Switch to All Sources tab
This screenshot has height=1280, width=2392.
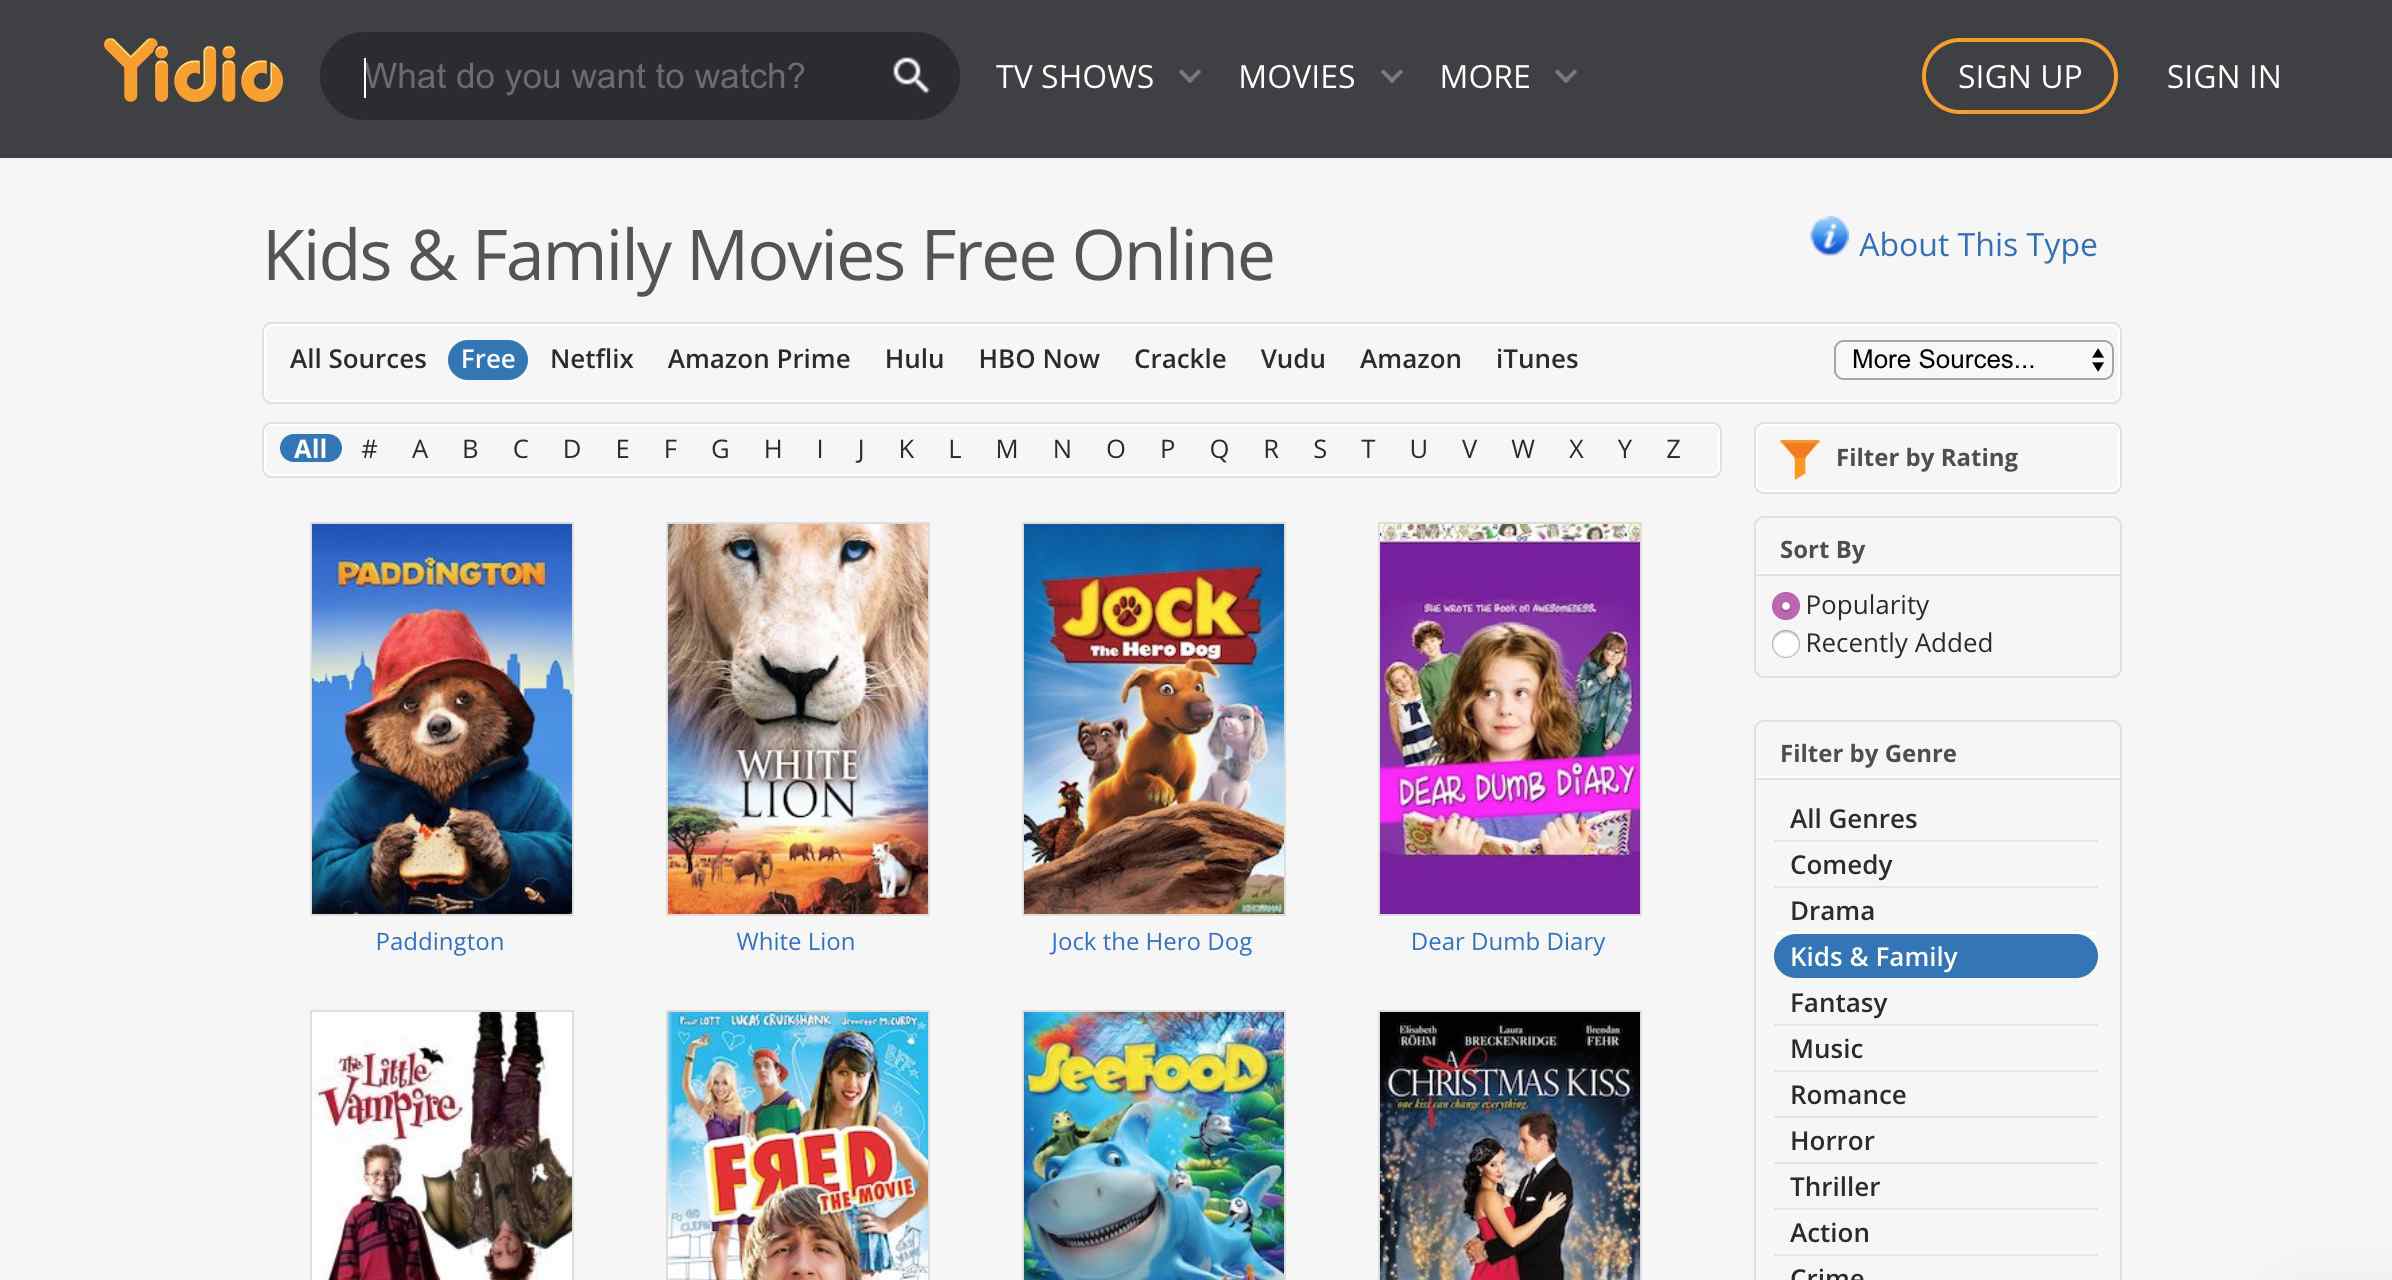pyautogui.click(x=358, y=359)
